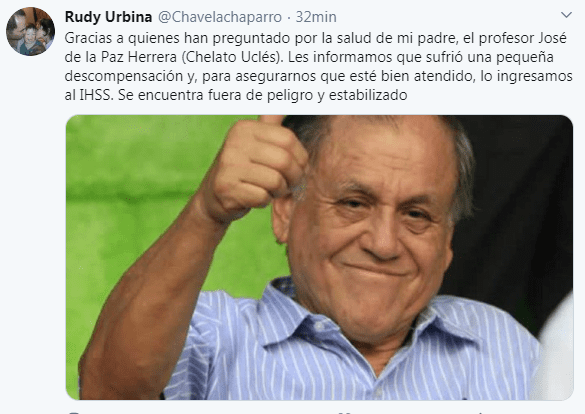
Task: Click the tweet line starting with descompensación
Action: click(x=318, y=76)
